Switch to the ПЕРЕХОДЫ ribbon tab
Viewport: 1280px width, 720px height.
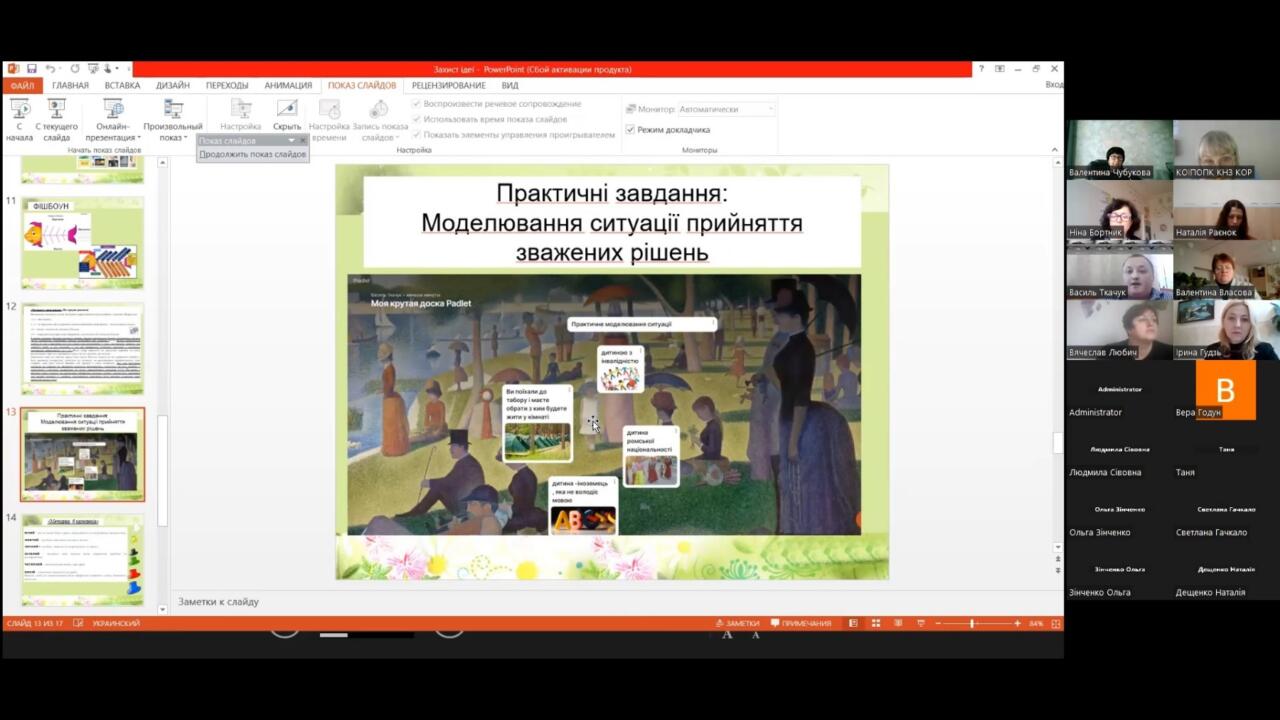click(227, 85)
